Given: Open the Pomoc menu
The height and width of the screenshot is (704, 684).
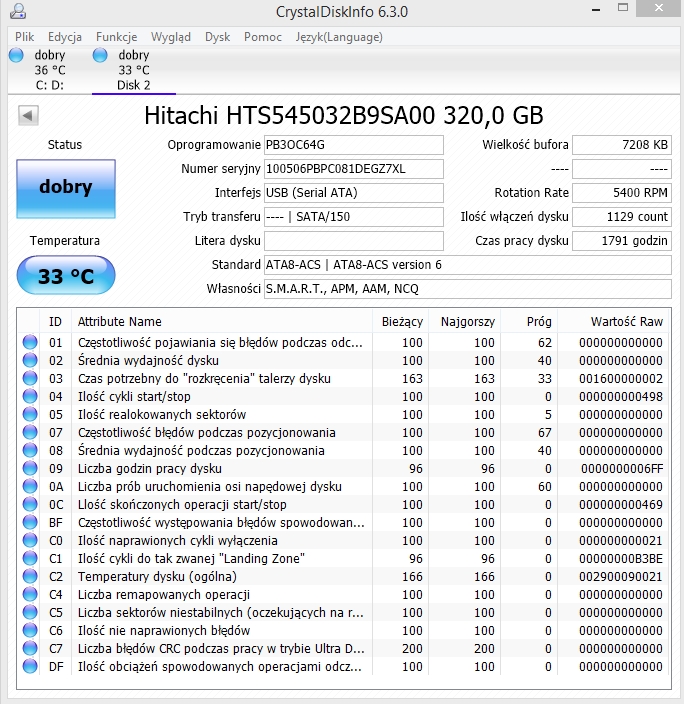Looking at the screenshot, I should (263, 37).
